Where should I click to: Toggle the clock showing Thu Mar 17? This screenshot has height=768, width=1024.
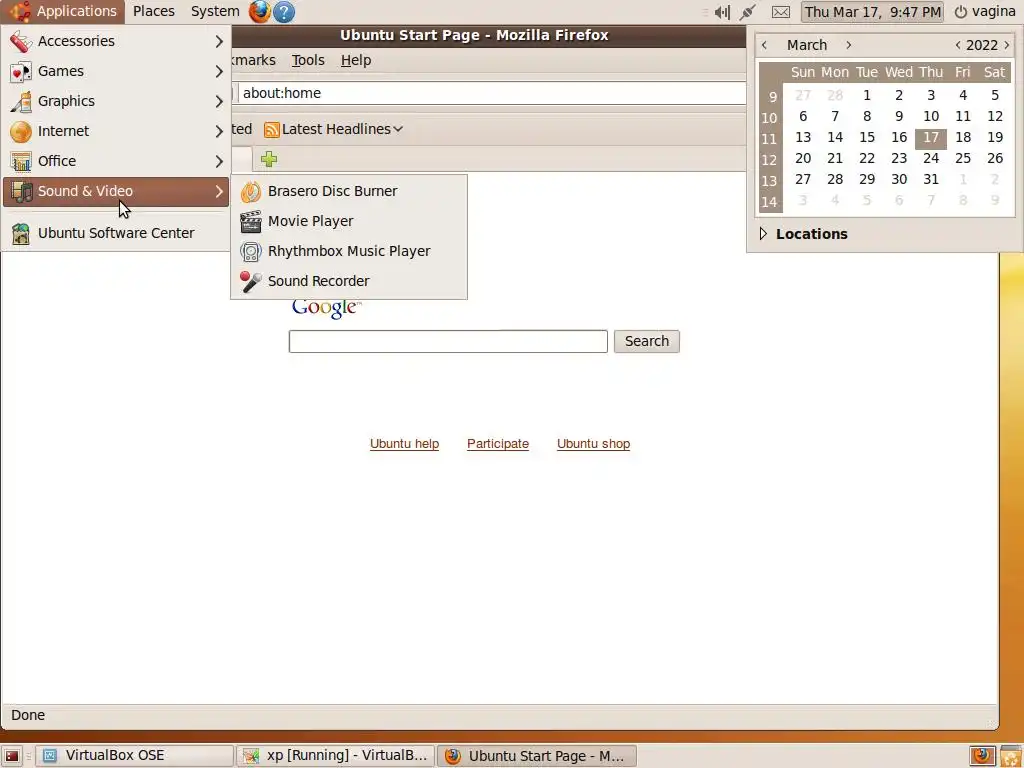pyautogui.click(x=872, y=12)
